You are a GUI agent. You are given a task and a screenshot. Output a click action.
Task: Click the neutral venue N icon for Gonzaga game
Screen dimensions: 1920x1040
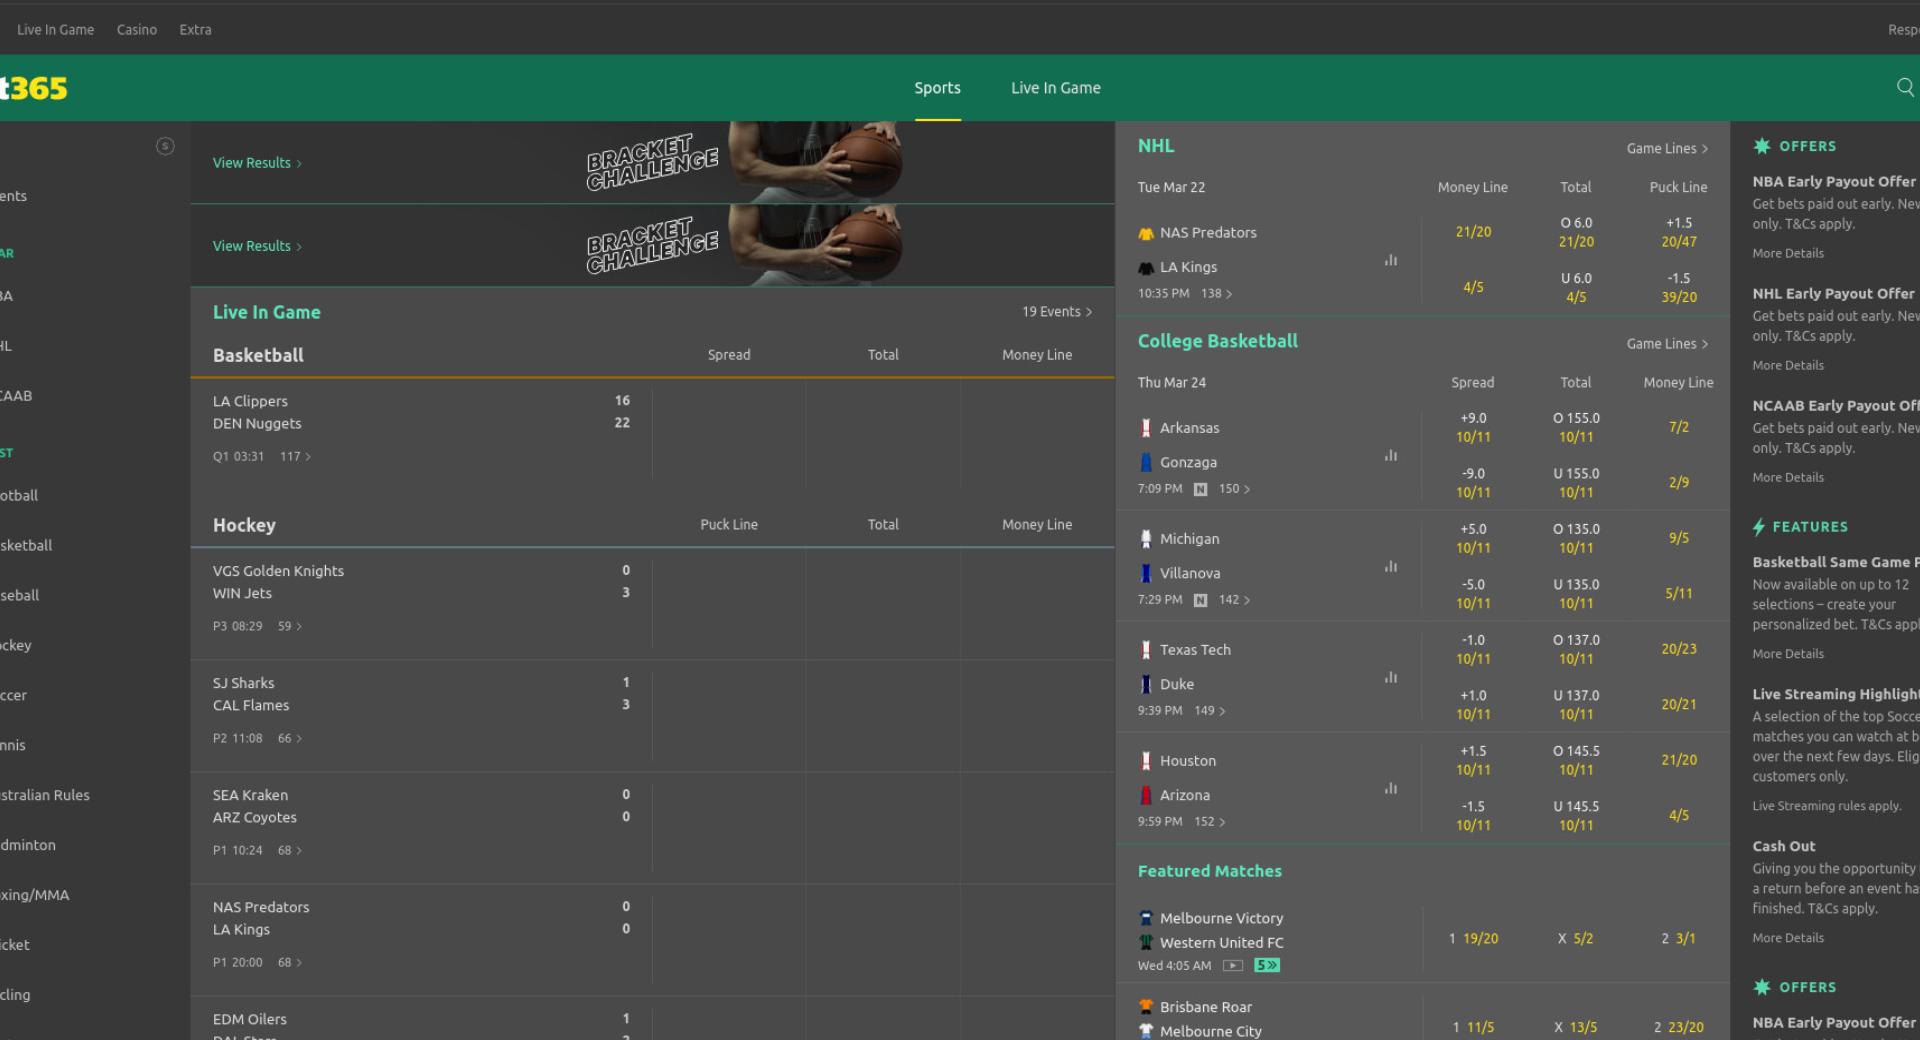coord(1201,489)
